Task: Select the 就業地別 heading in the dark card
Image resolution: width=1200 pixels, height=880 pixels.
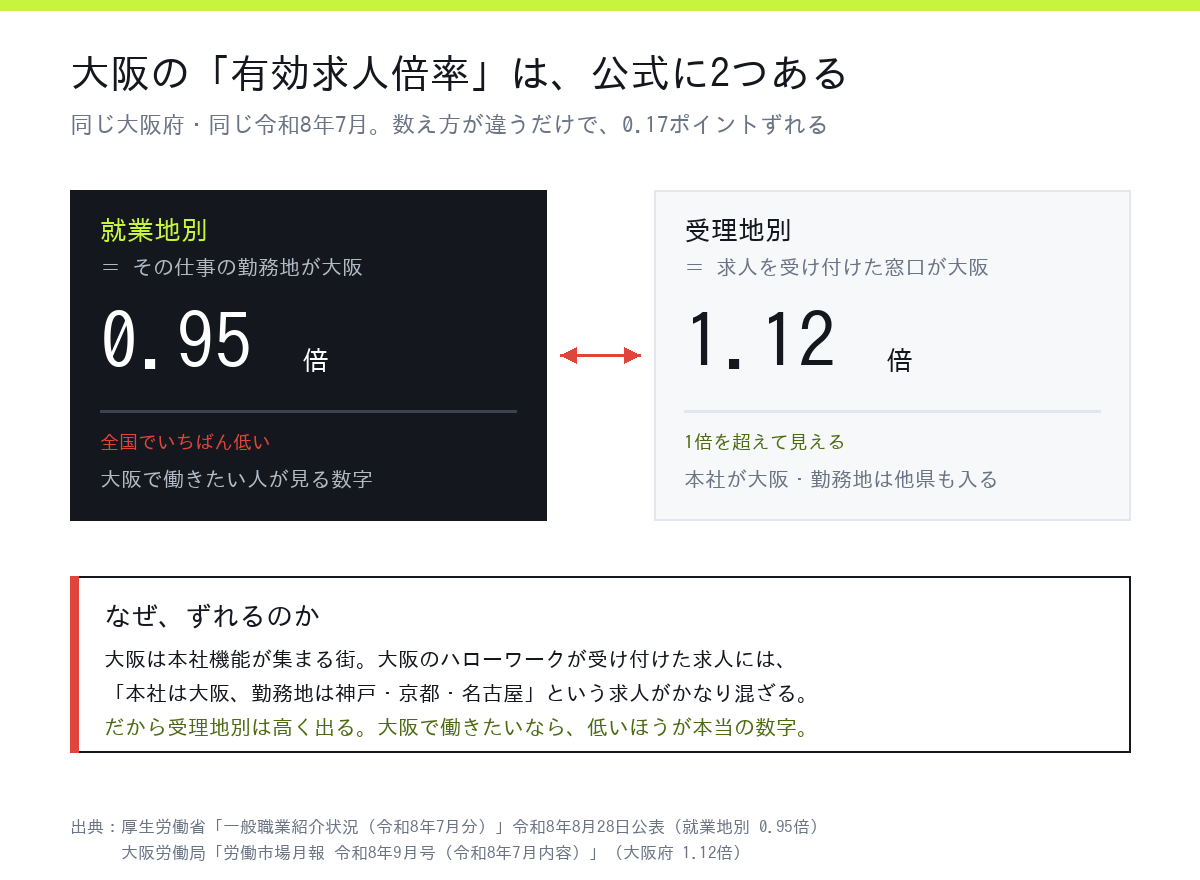Action: 153,230
